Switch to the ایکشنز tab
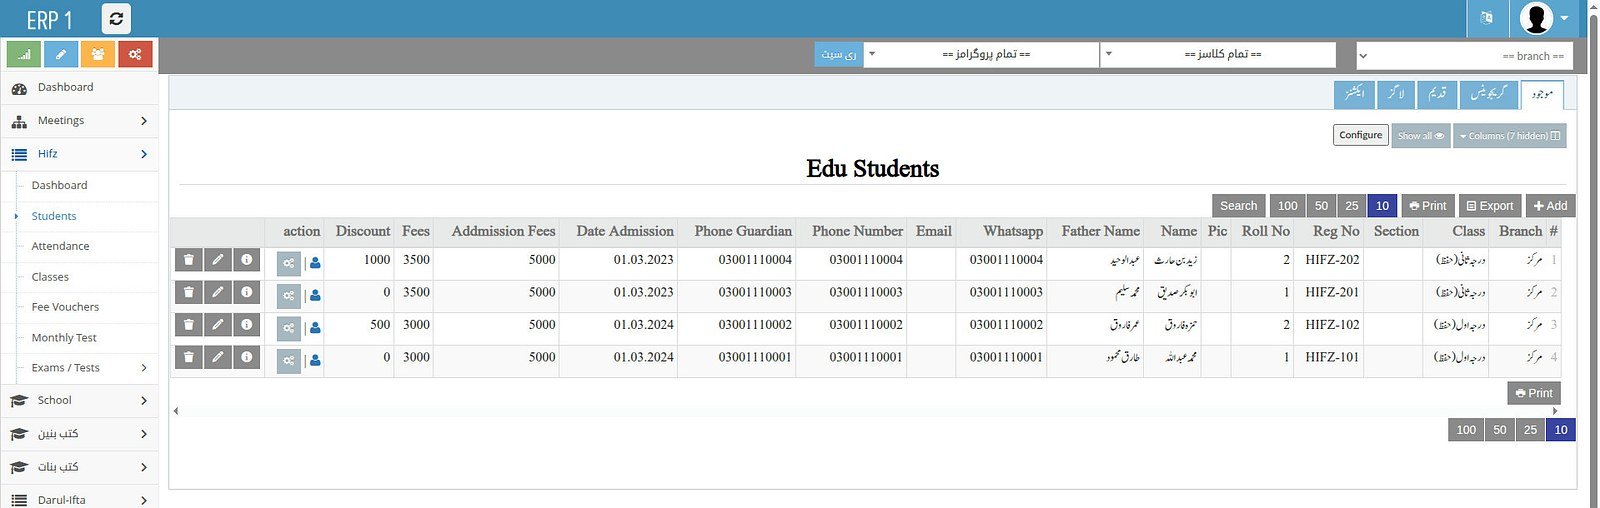The image size is (1600, 508). (x=1354, y=94)
